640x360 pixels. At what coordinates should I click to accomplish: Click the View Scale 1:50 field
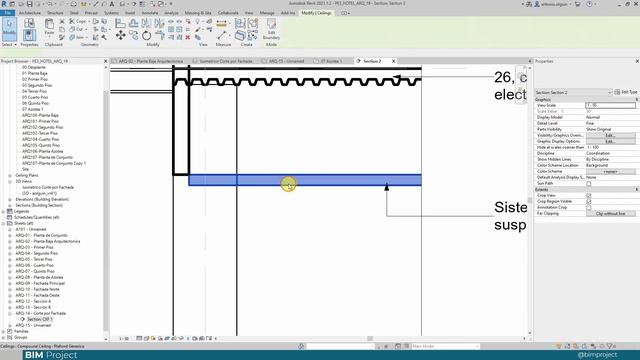[x=610, y=105]
